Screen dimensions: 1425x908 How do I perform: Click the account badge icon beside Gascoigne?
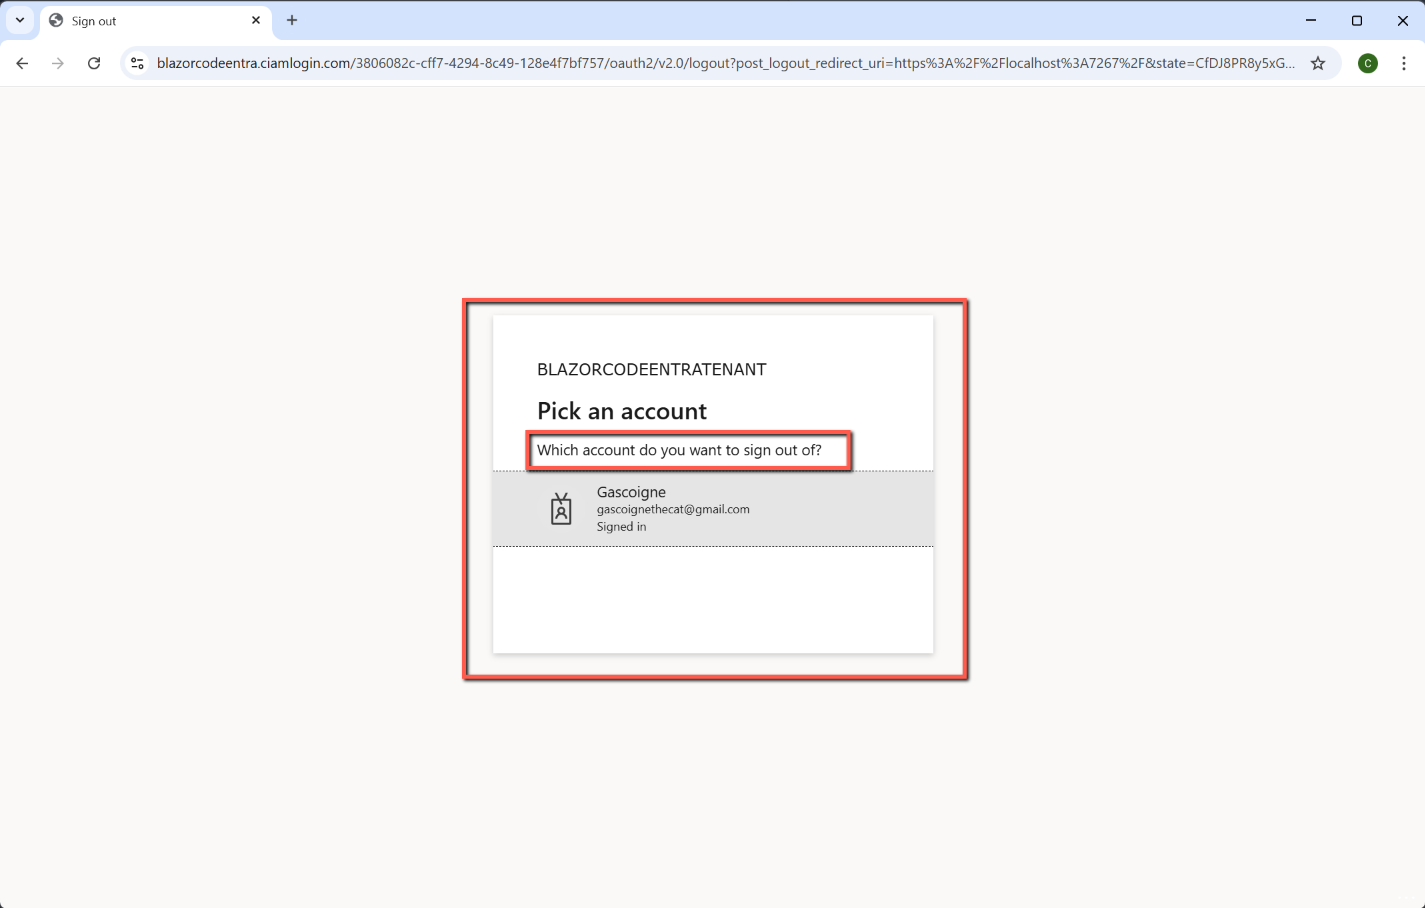[561, 509]
